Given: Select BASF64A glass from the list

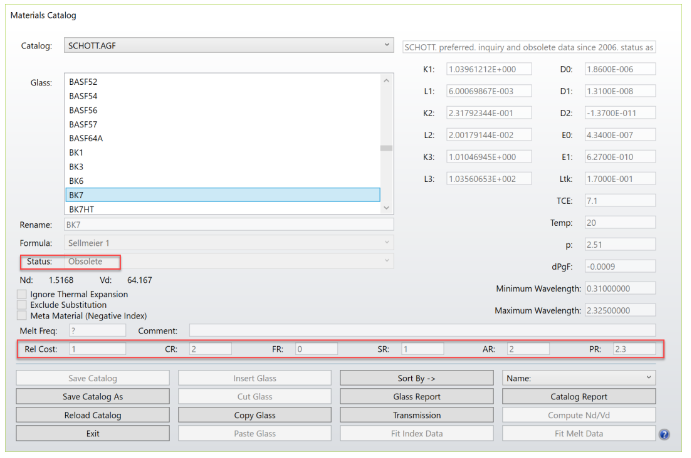Looking at the screenshot, I should [222, 138].
